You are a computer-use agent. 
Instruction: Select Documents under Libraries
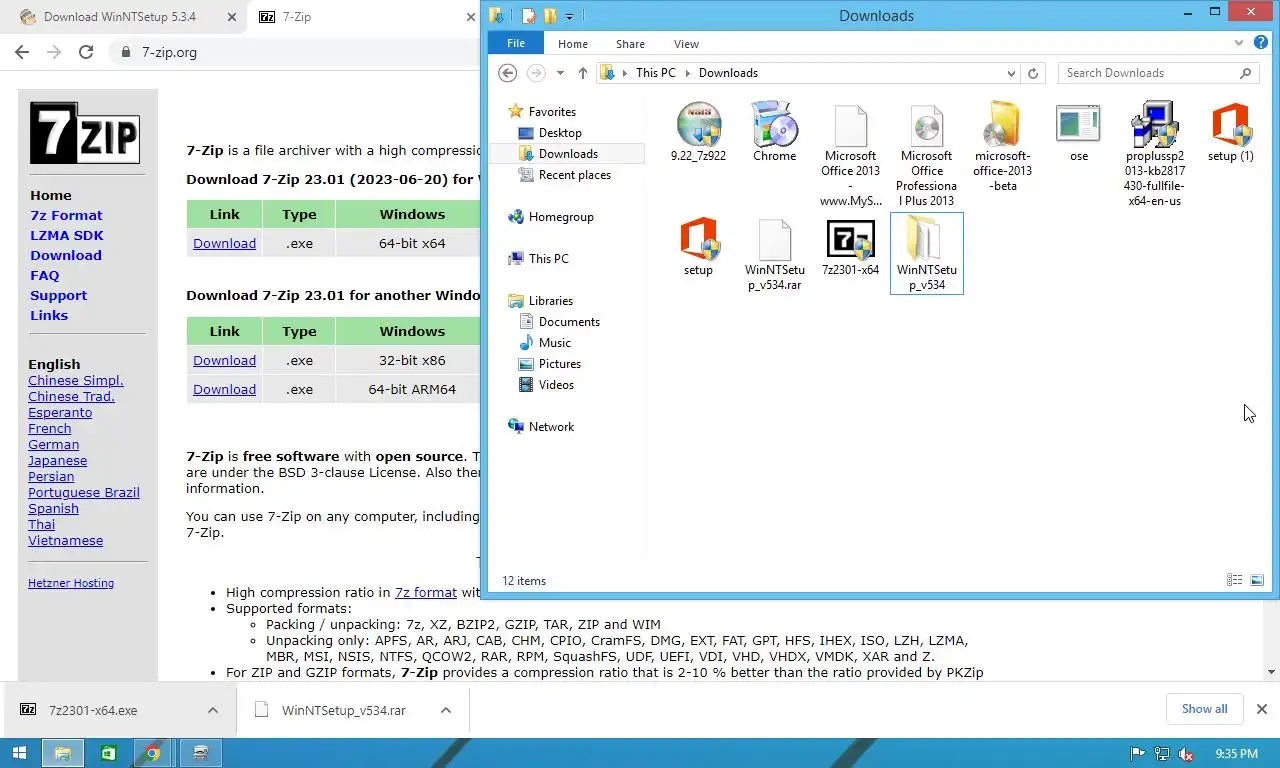pos(569,321)
